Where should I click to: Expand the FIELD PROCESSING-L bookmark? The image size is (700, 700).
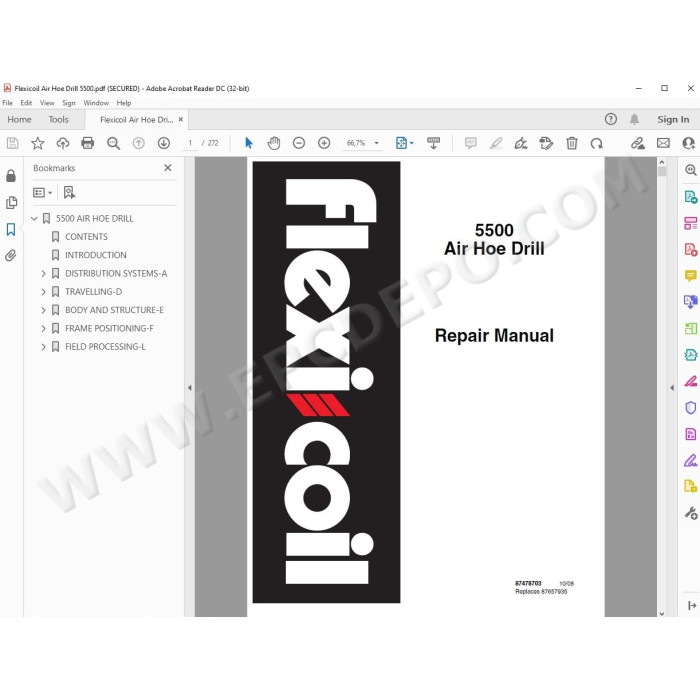[43, 346]
